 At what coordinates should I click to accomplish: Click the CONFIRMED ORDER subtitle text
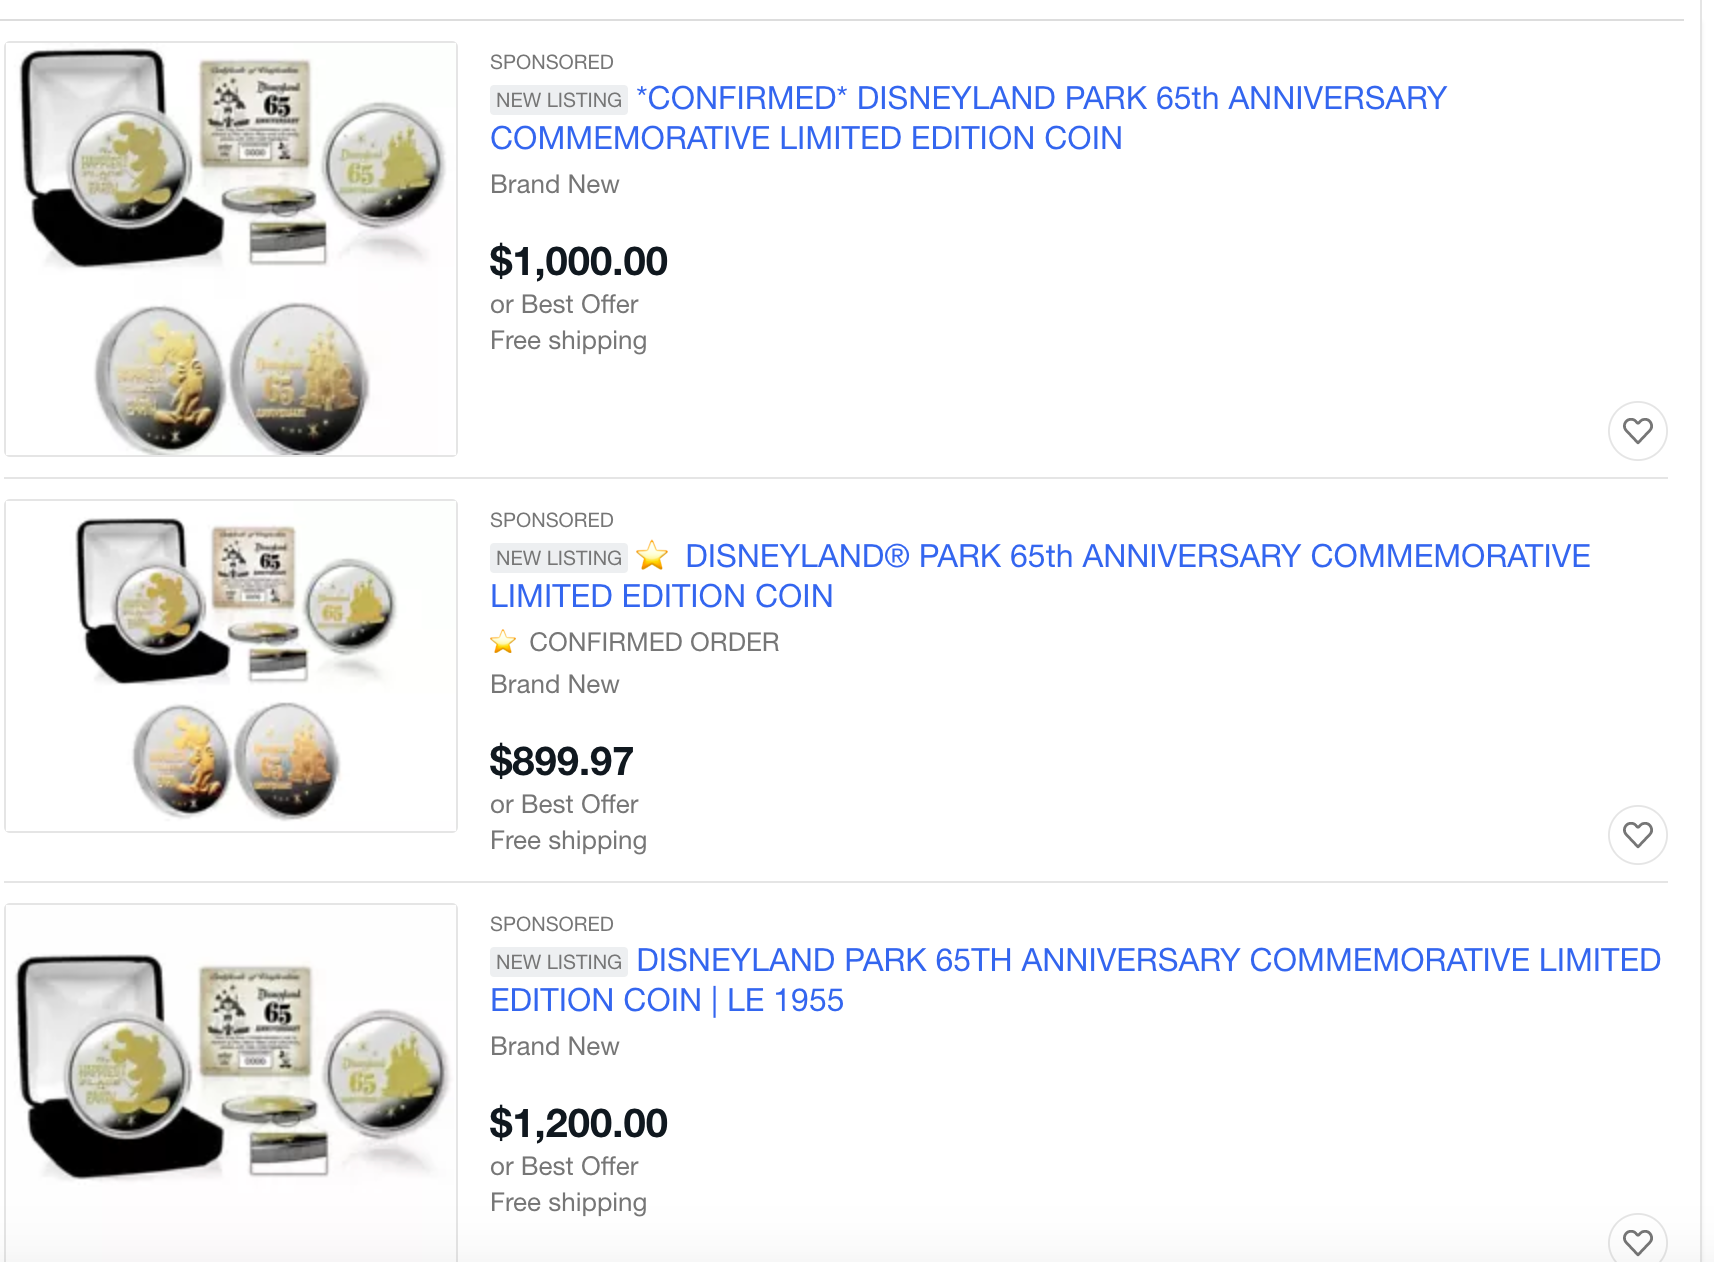coord(653,642)
